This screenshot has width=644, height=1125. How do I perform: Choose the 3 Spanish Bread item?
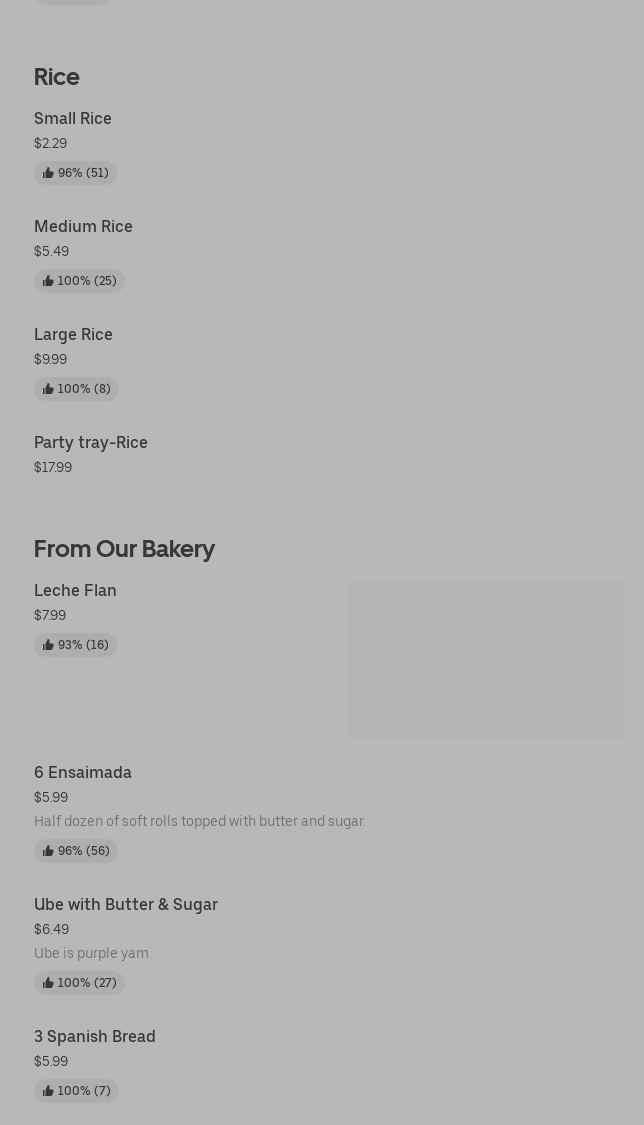tap(95, 1036)
